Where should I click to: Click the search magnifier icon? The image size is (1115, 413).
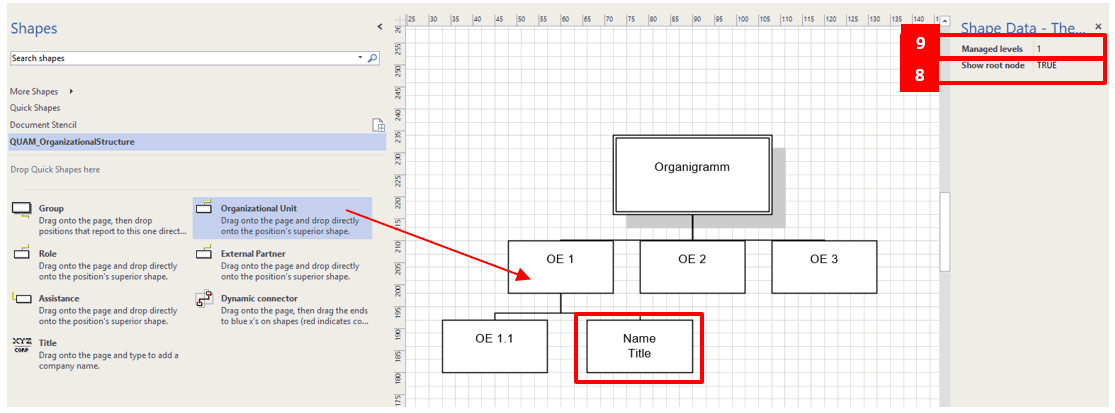[373, 59]
